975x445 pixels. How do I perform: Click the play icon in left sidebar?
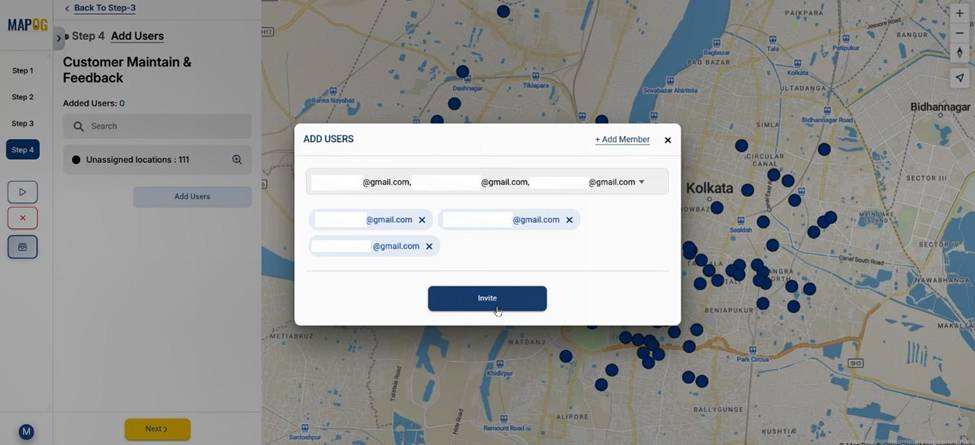coord(22,192)
